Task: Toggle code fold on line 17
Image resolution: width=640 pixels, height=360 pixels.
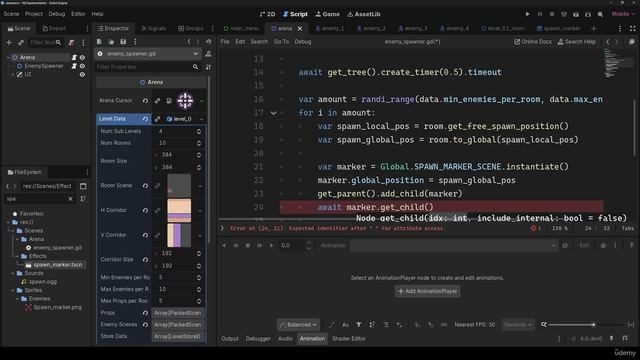Action: pyautogui.click(x=273, y=113)
